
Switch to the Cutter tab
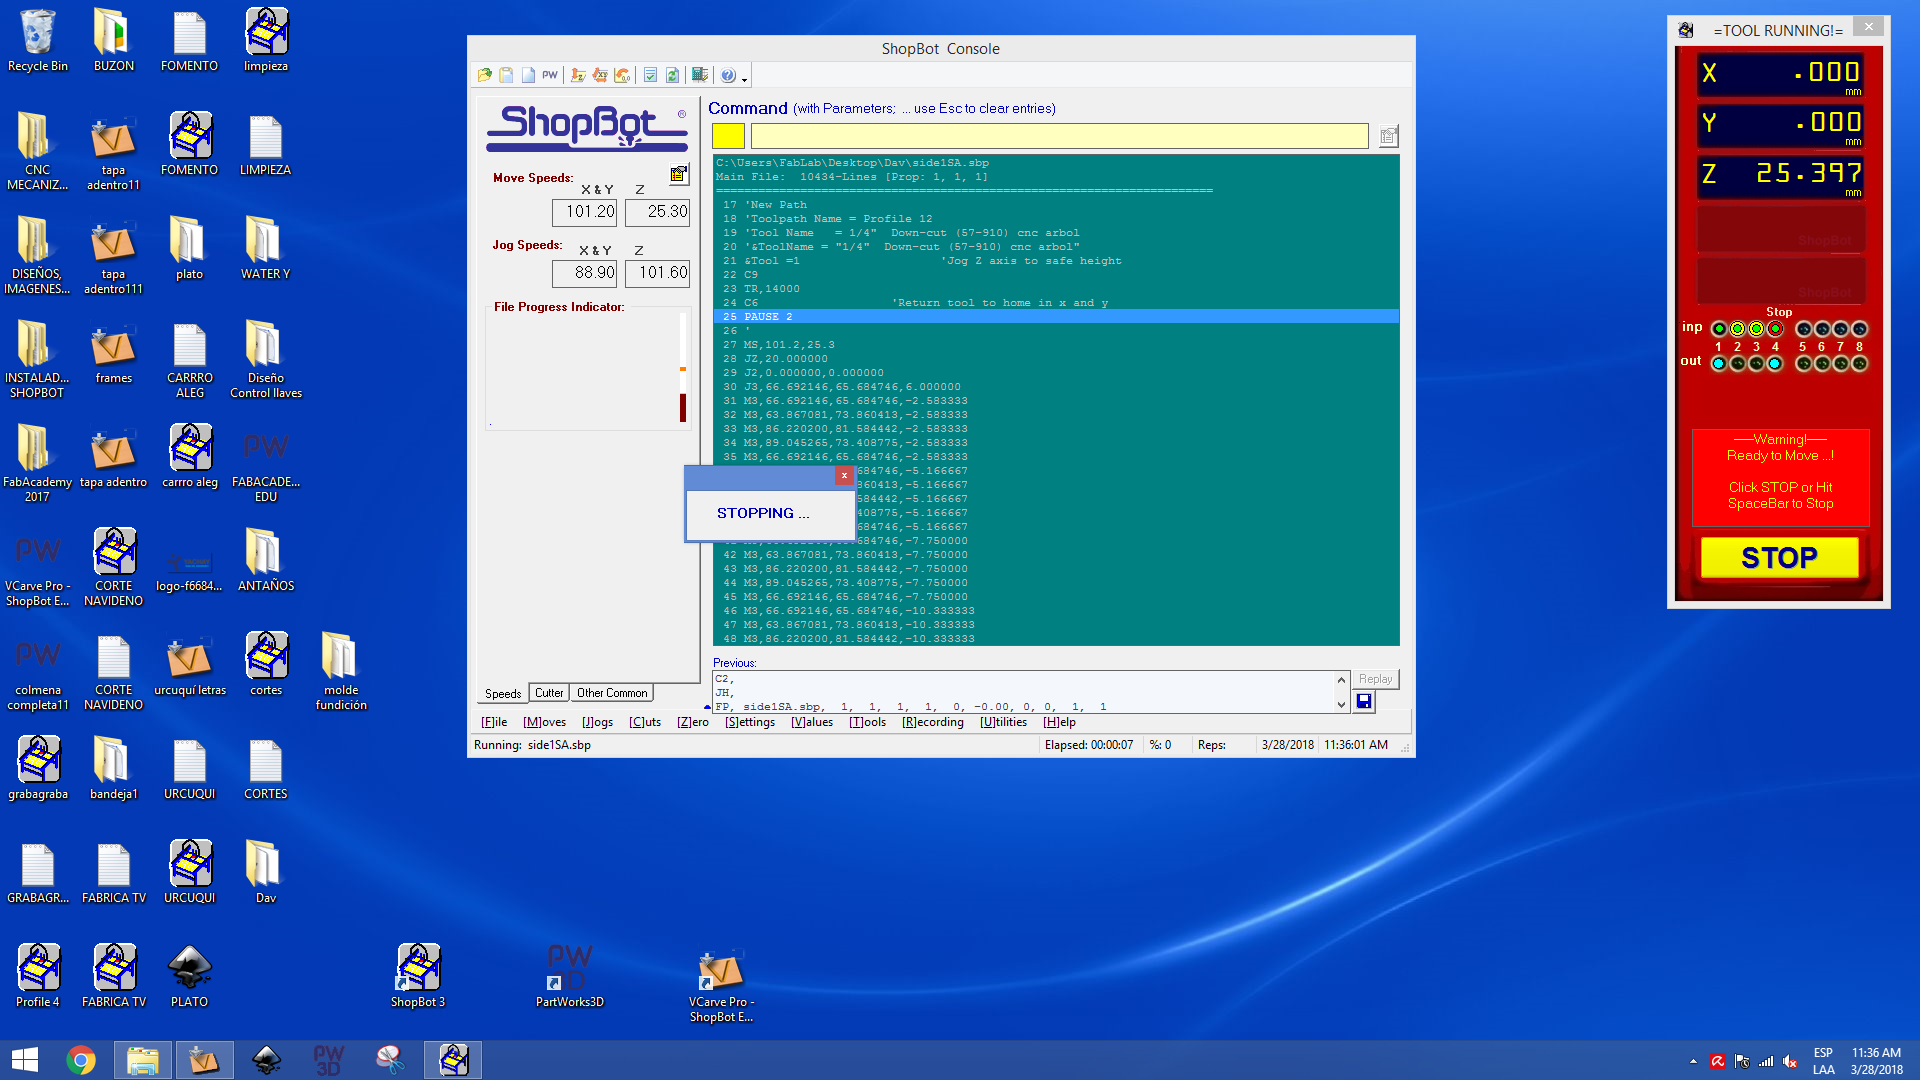(x=549, y=693)
